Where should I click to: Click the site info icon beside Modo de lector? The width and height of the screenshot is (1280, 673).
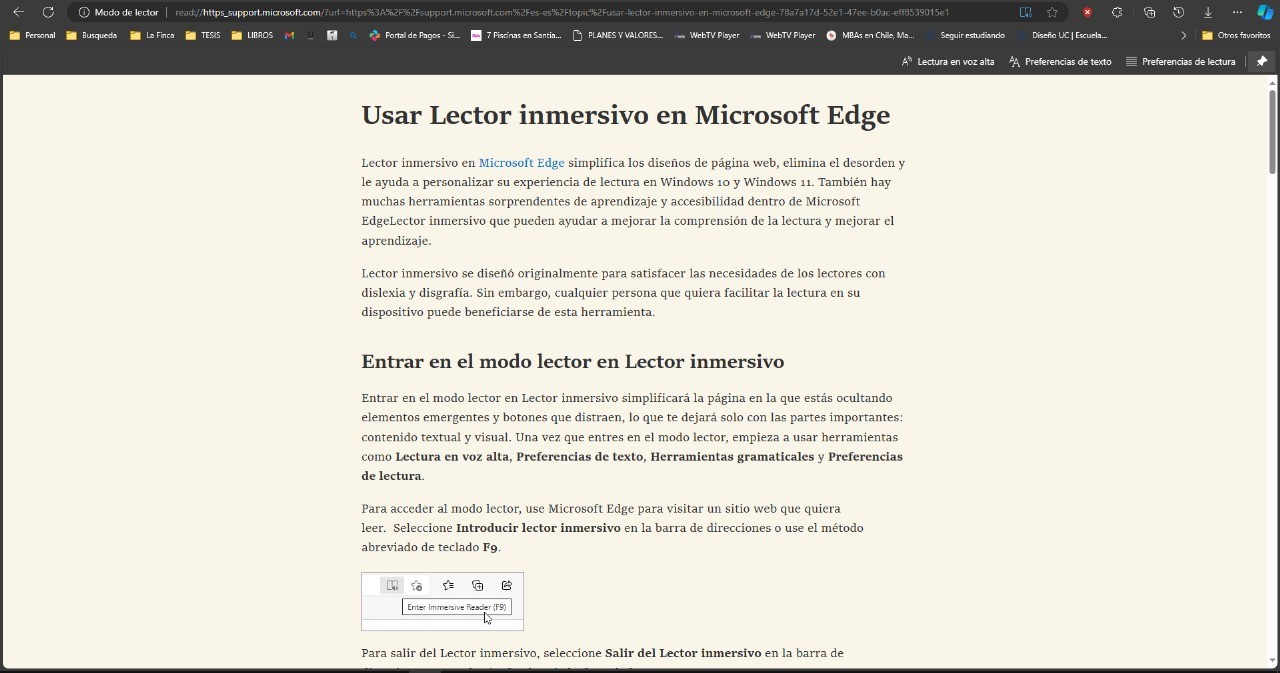[84, 12]
